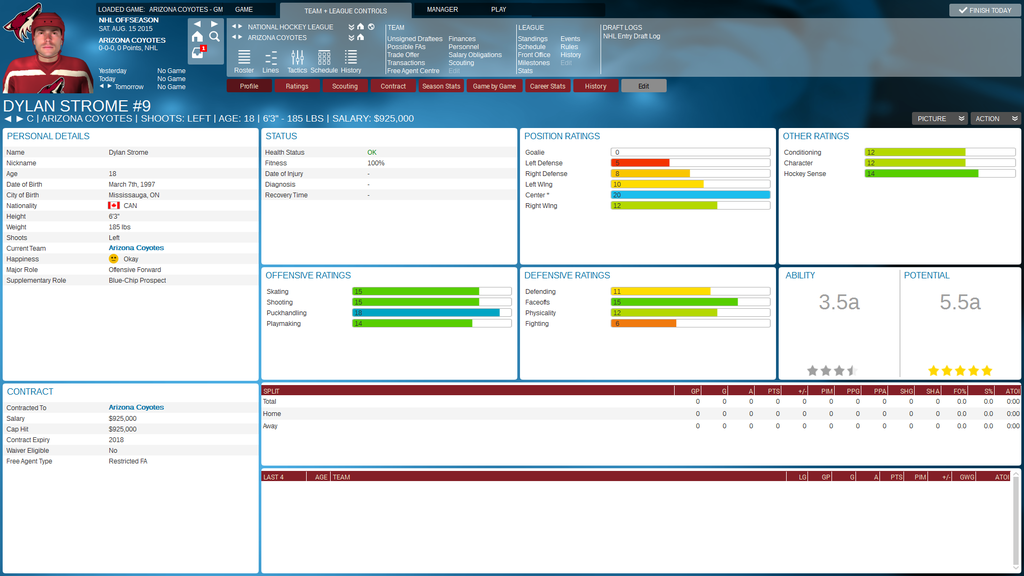The image size is (1024, 576).
Task: Open the team History list icon
Action: (351, 61)
